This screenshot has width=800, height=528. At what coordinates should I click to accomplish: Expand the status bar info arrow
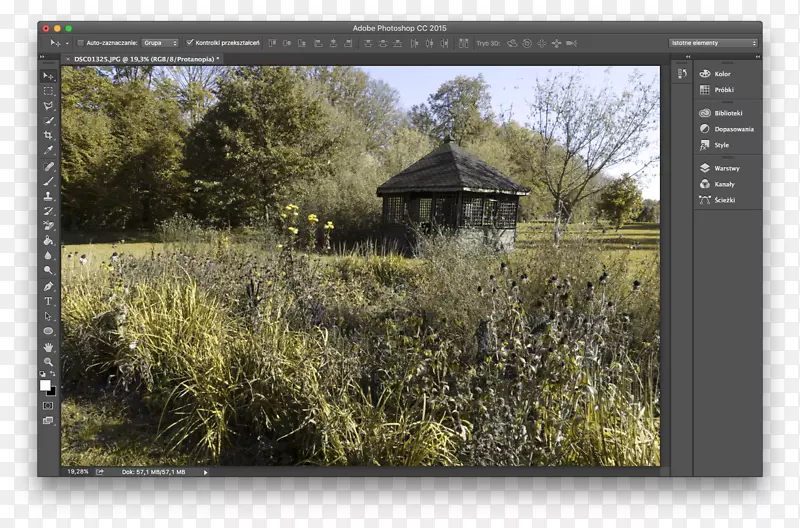206,472
